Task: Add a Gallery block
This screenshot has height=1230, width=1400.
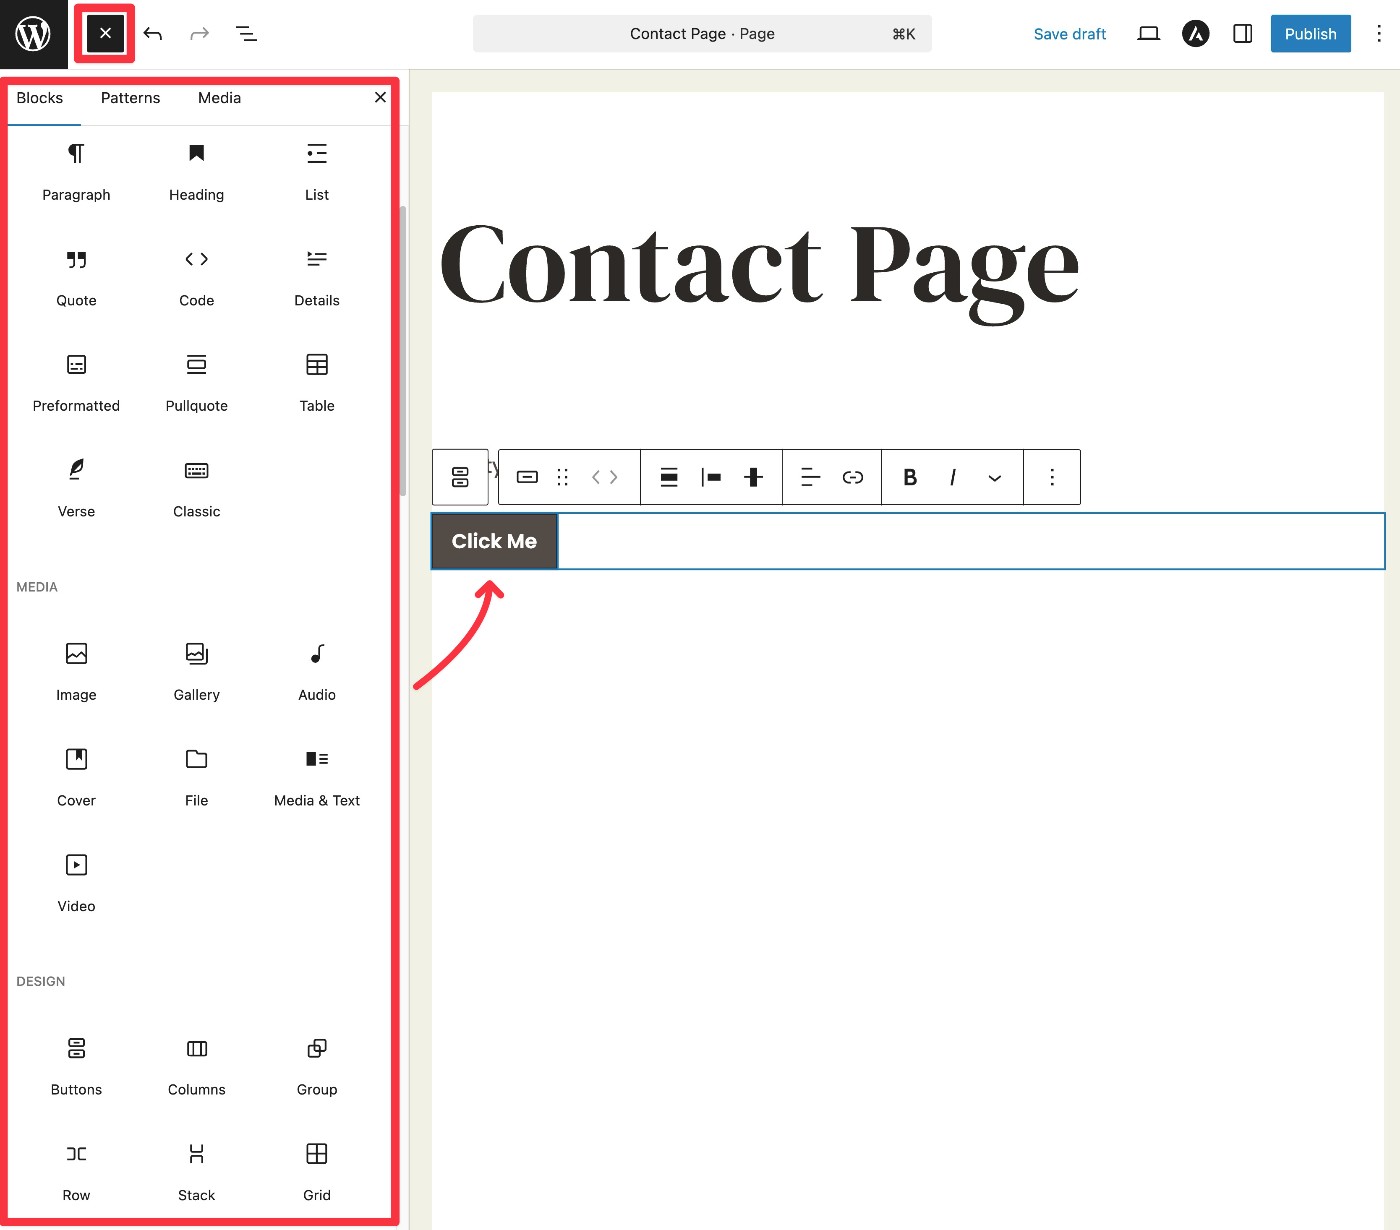Action: 196,670
